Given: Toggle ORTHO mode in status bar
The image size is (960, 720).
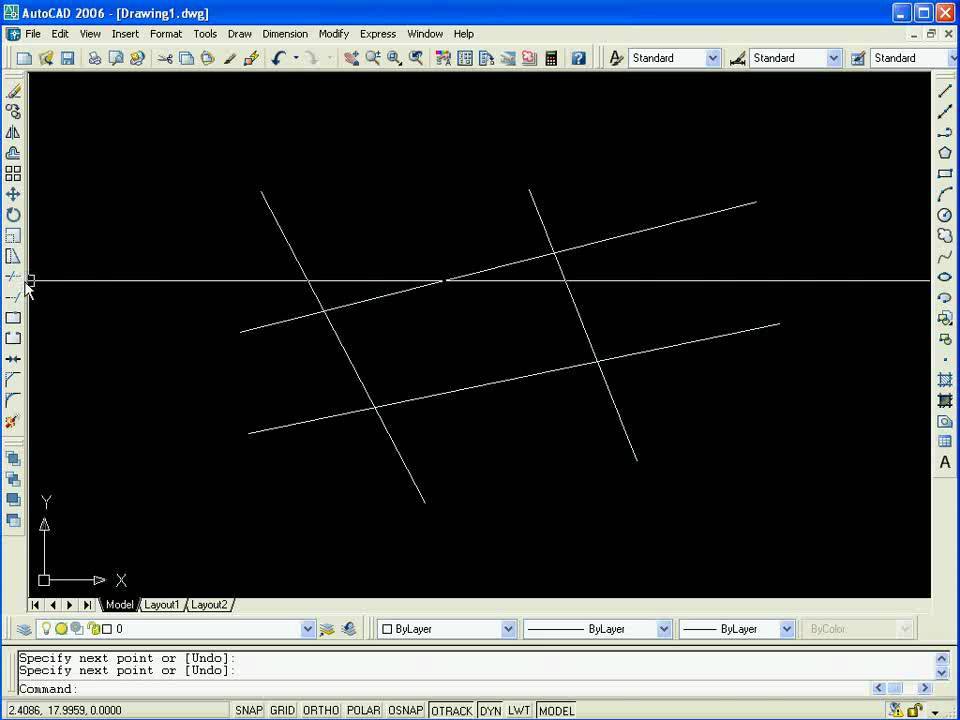Looking at the screenshot, I should (321, 710).
